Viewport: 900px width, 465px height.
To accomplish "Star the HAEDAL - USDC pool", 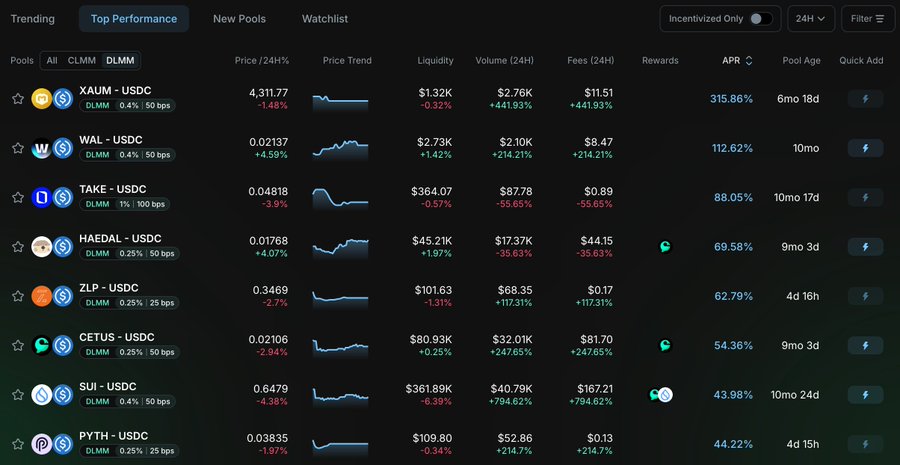I will click(x=18, y=247).
